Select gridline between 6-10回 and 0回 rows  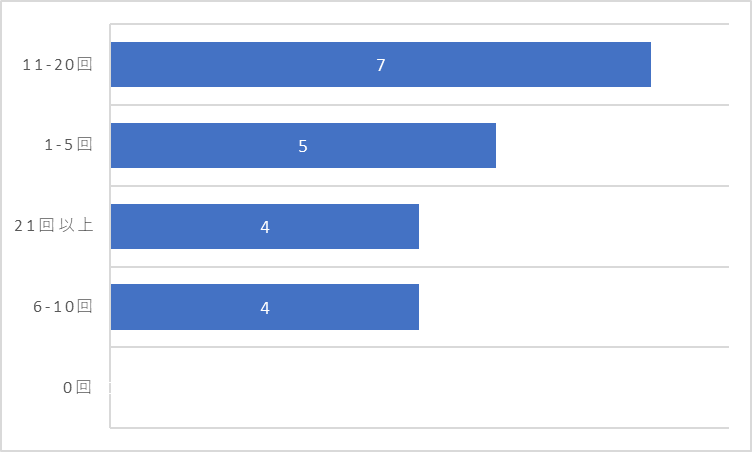[x=420, y=347]
